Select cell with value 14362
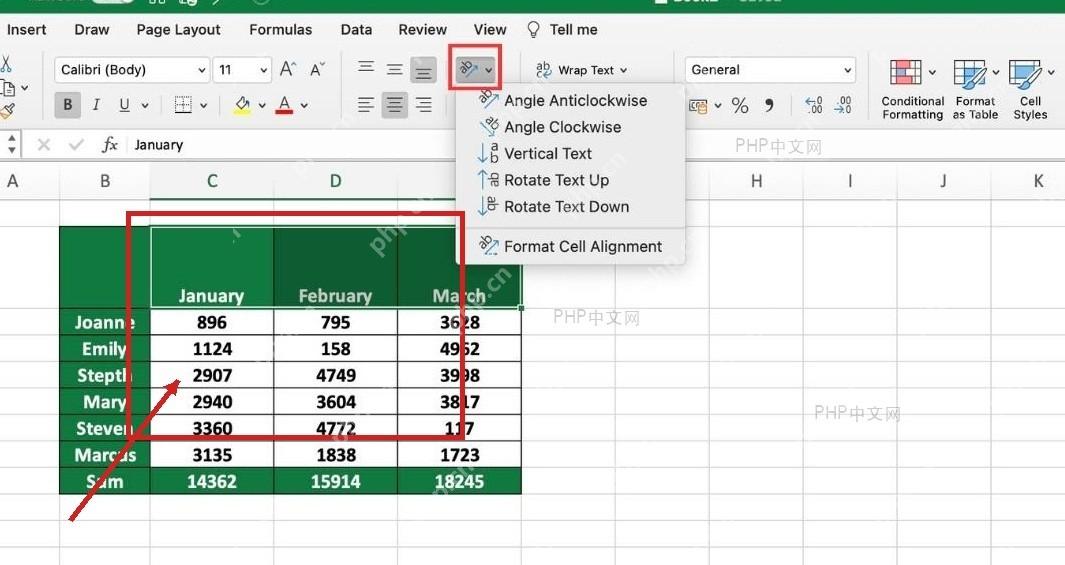The width and height of the screenshot is (1065, 565). (212, 481)
